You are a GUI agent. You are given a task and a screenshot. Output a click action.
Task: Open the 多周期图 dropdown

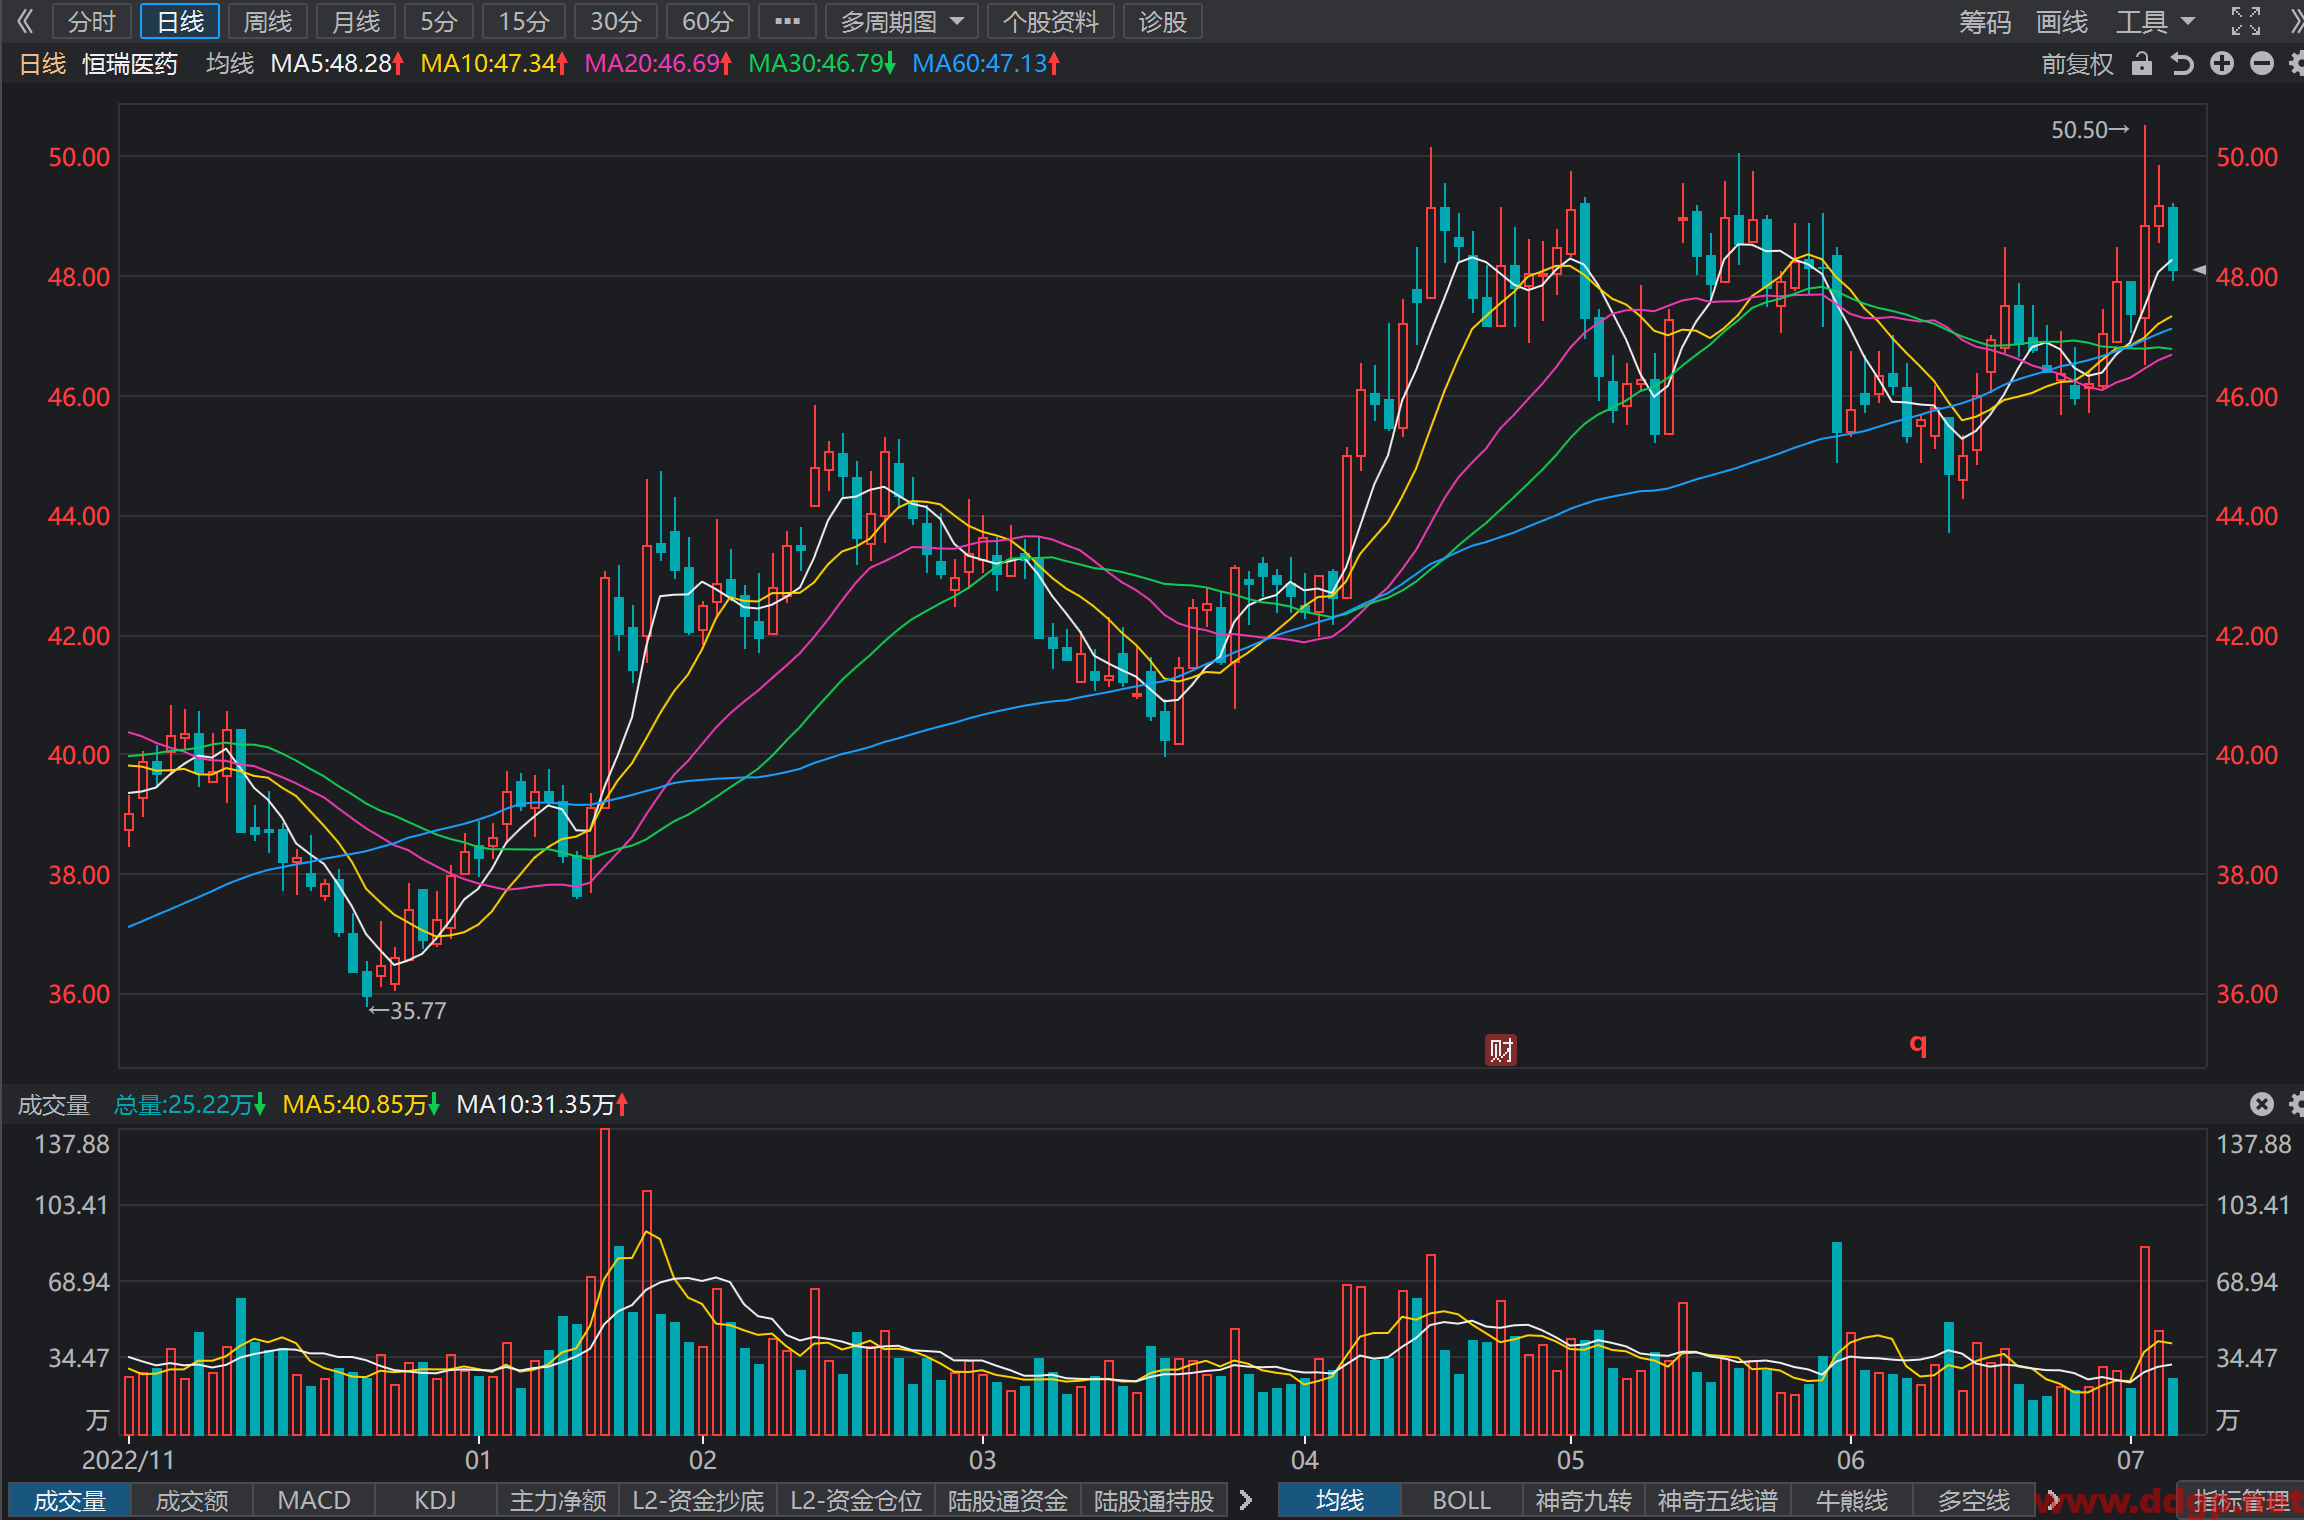(901, 21)
